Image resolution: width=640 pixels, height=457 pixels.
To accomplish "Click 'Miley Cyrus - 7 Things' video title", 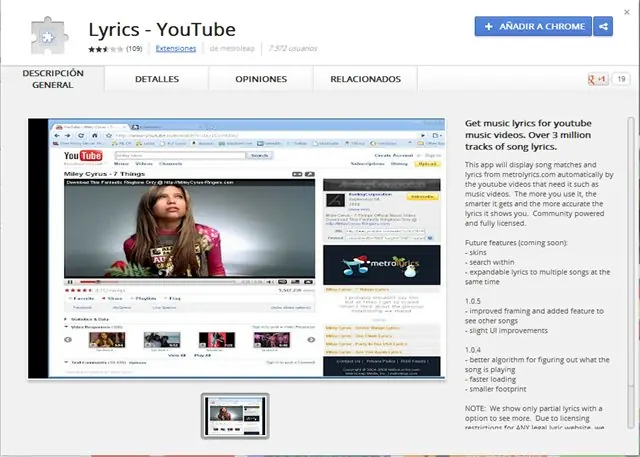I will tap(104, 174).
